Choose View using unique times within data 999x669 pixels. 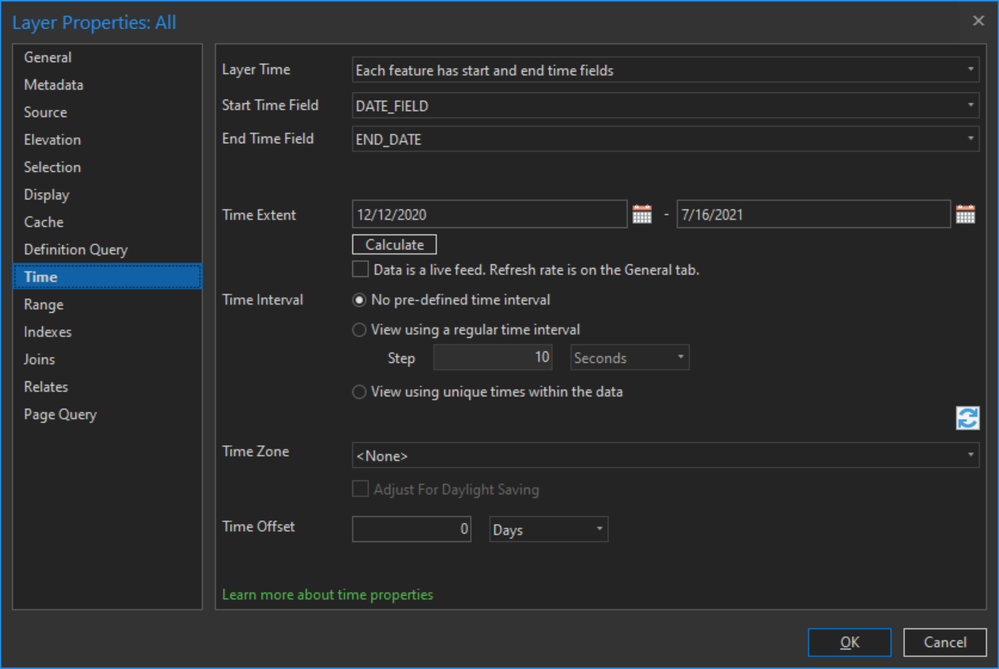coord(360,392)
